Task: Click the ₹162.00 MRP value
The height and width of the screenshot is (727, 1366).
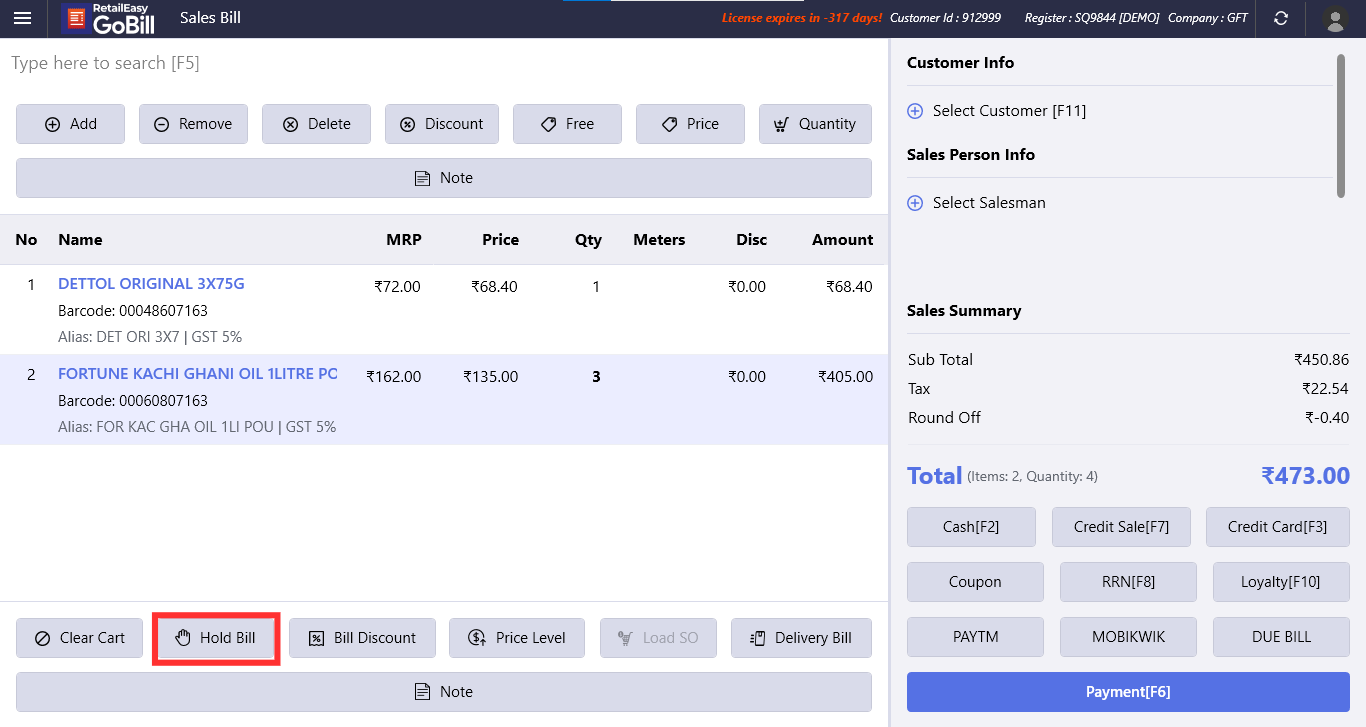Action: 394,377
